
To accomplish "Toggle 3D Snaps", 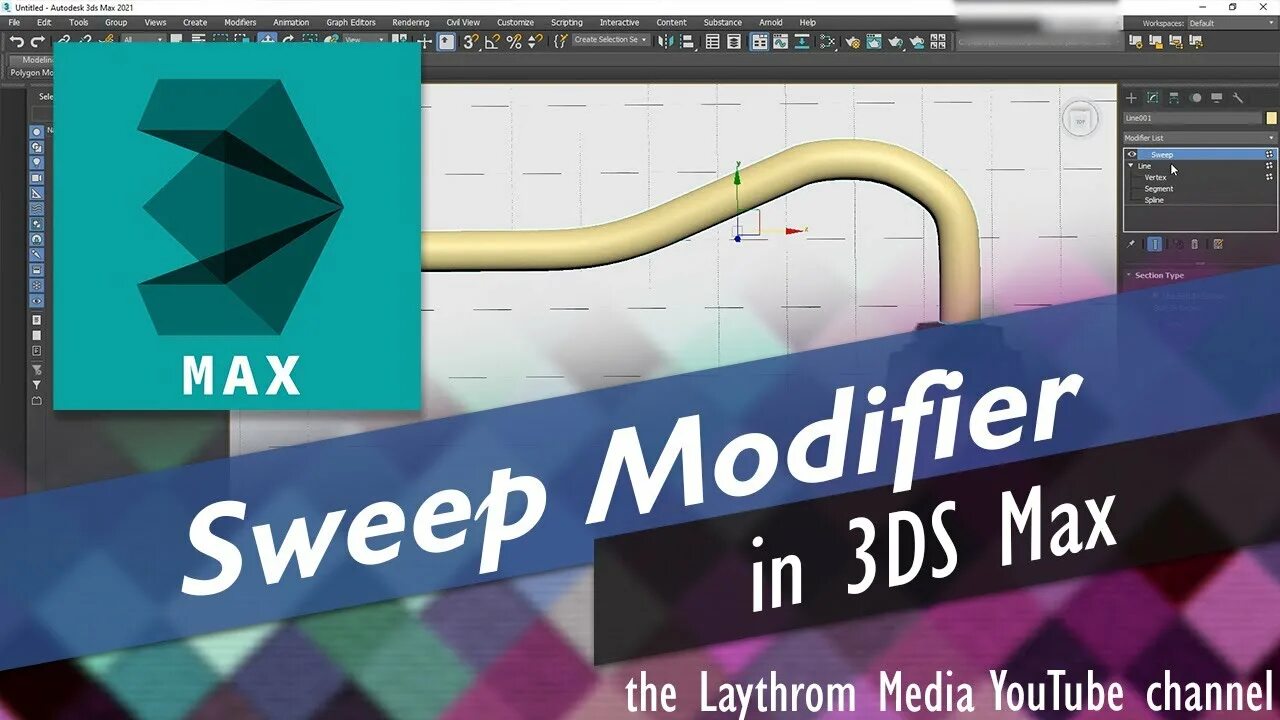I will click(x=470, y=41).
